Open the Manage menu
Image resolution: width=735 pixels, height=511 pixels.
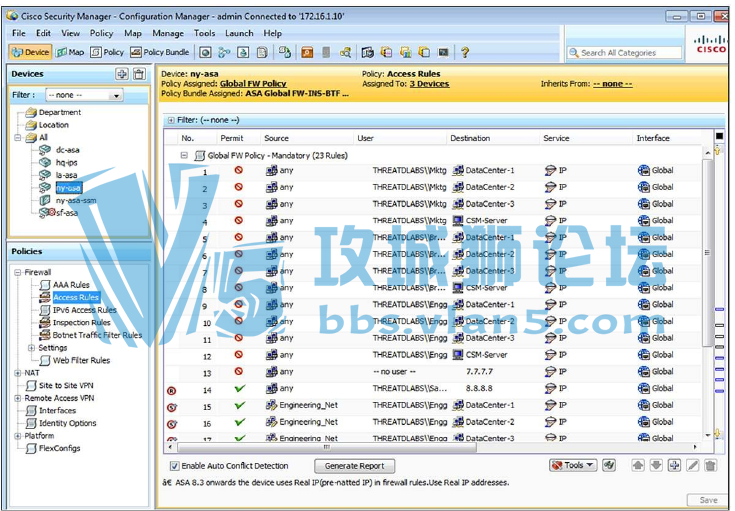click(x=168, y=33)
